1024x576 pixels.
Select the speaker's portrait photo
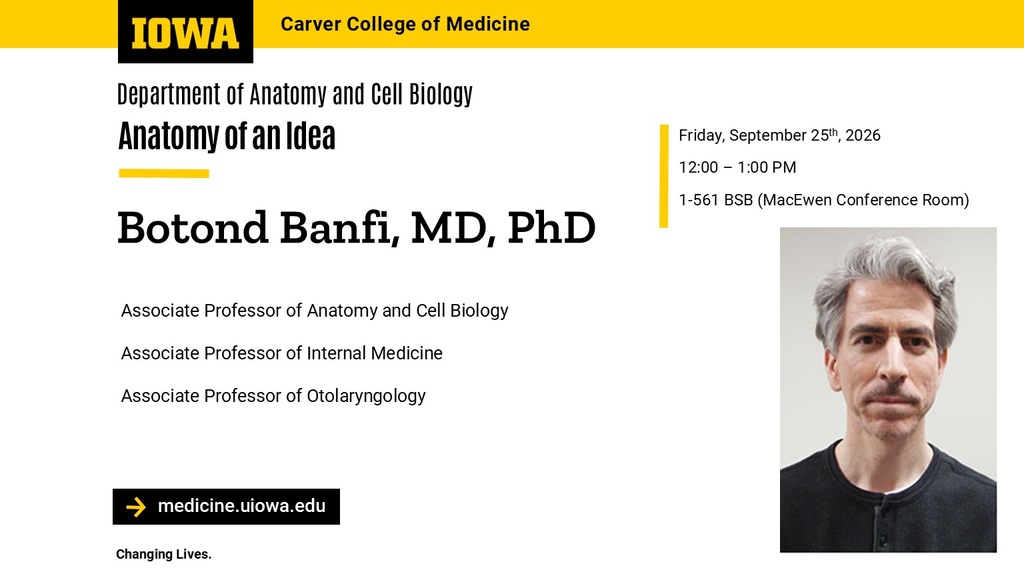(x=888, y=390)
